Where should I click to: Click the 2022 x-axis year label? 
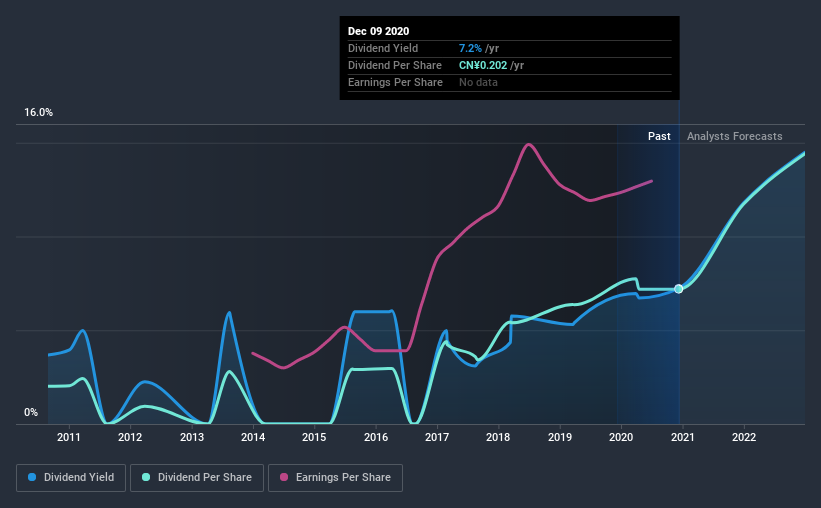click(744, 437)
